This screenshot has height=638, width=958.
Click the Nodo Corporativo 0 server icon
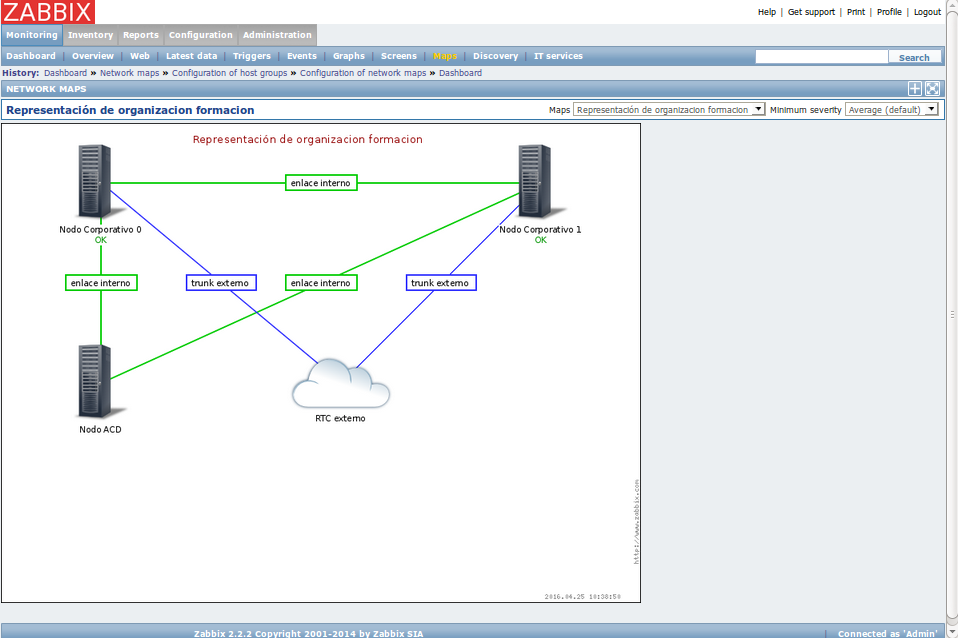pyautogui.click(x=95, y=182)
